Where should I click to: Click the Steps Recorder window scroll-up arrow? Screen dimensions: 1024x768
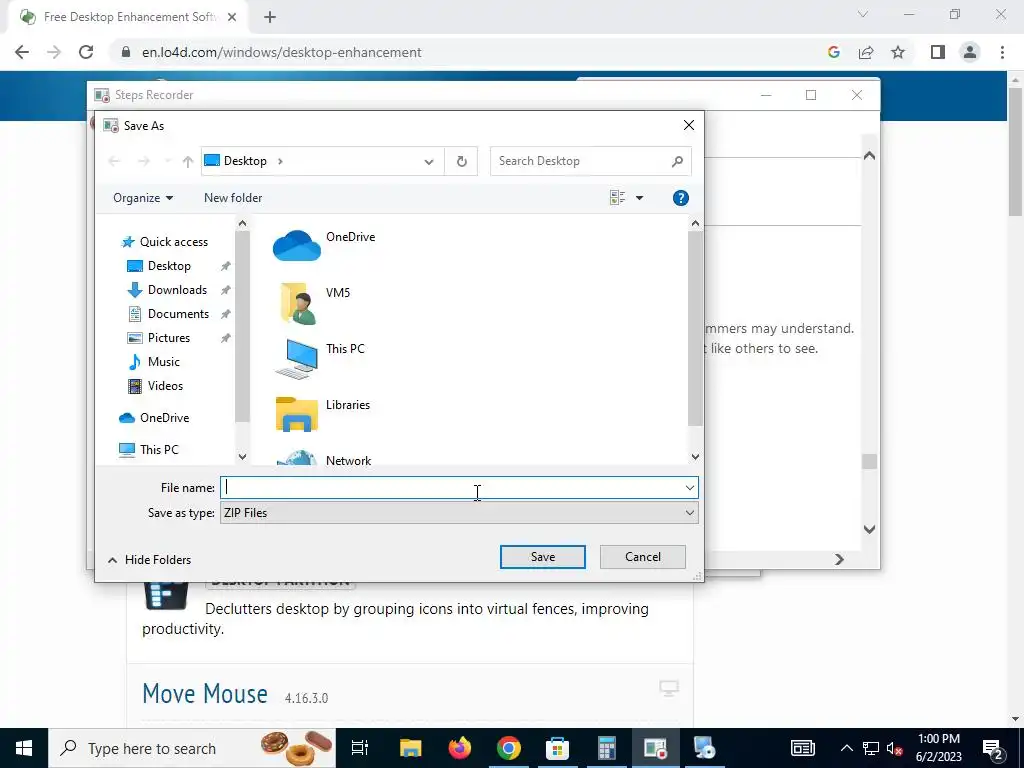869,155
